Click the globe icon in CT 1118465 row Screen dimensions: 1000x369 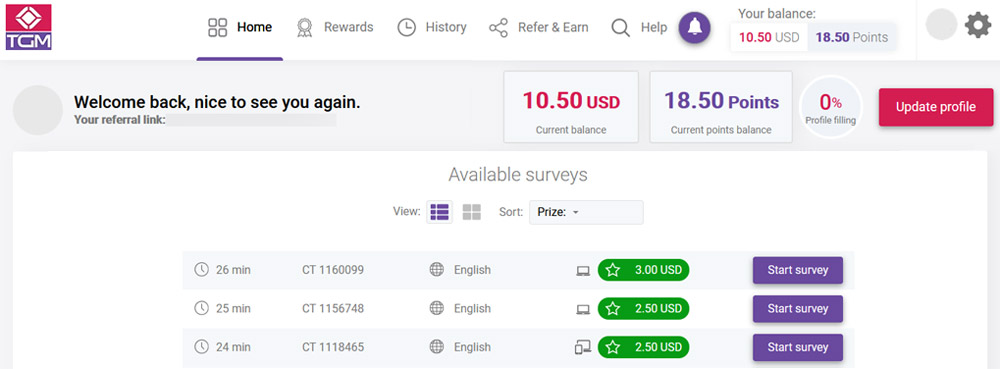[x=437, y=347]
